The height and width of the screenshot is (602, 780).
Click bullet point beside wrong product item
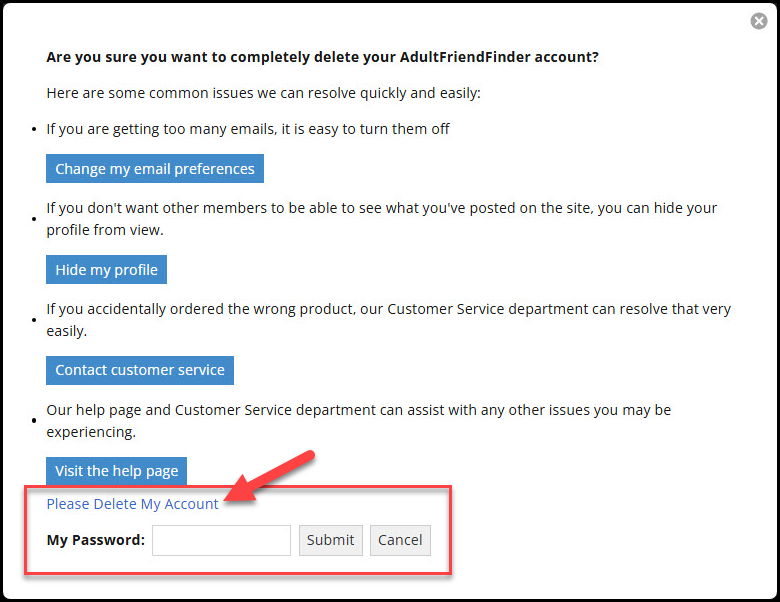click(34, 320)
